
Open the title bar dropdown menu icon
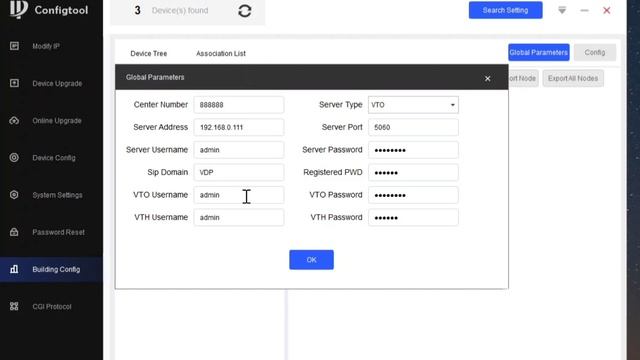pyautogui.click(x=562, y=10)
